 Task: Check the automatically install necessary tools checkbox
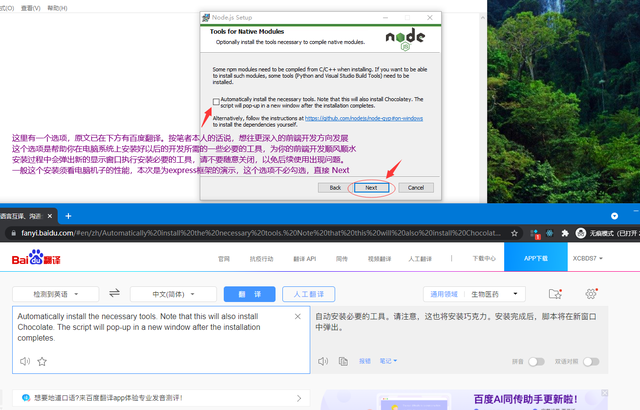(216, 101)
